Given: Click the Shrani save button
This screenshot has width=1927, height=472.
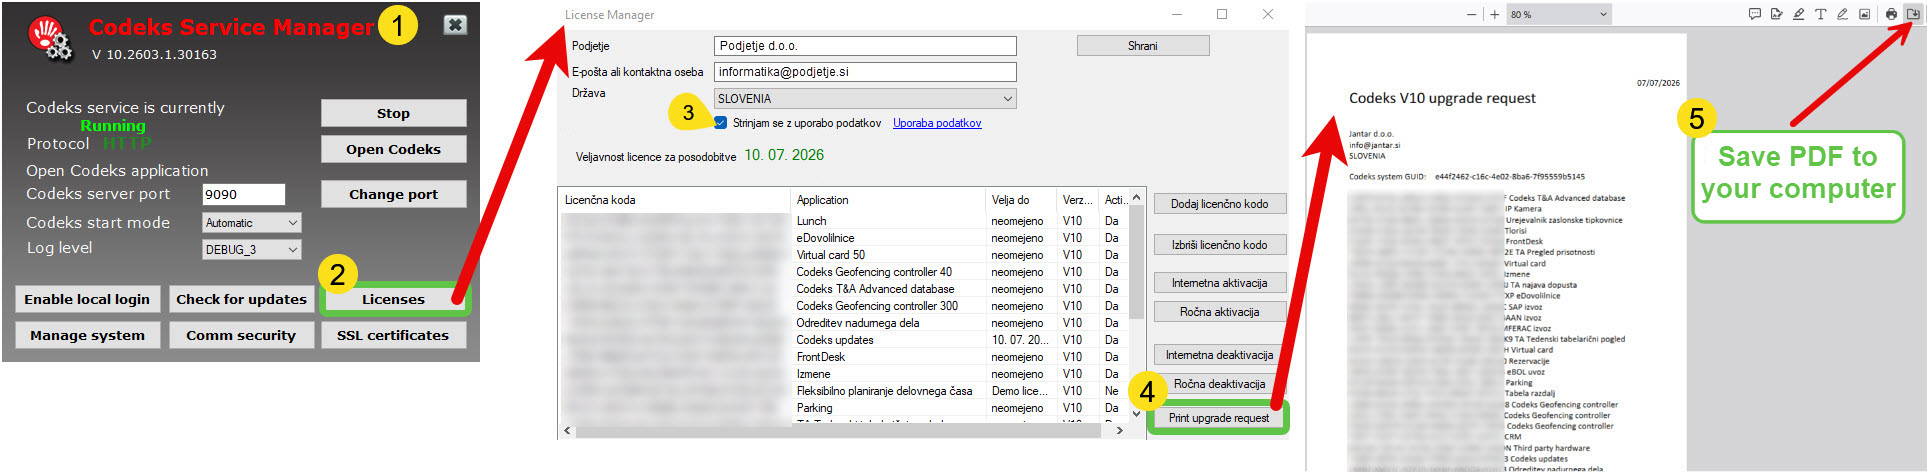Looking at the screenshot, I should (x=1143, y=46).
